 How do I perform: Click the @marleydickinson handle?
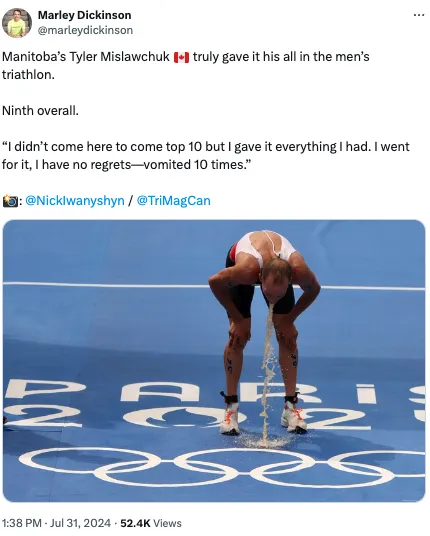click(x=85, y=30)
